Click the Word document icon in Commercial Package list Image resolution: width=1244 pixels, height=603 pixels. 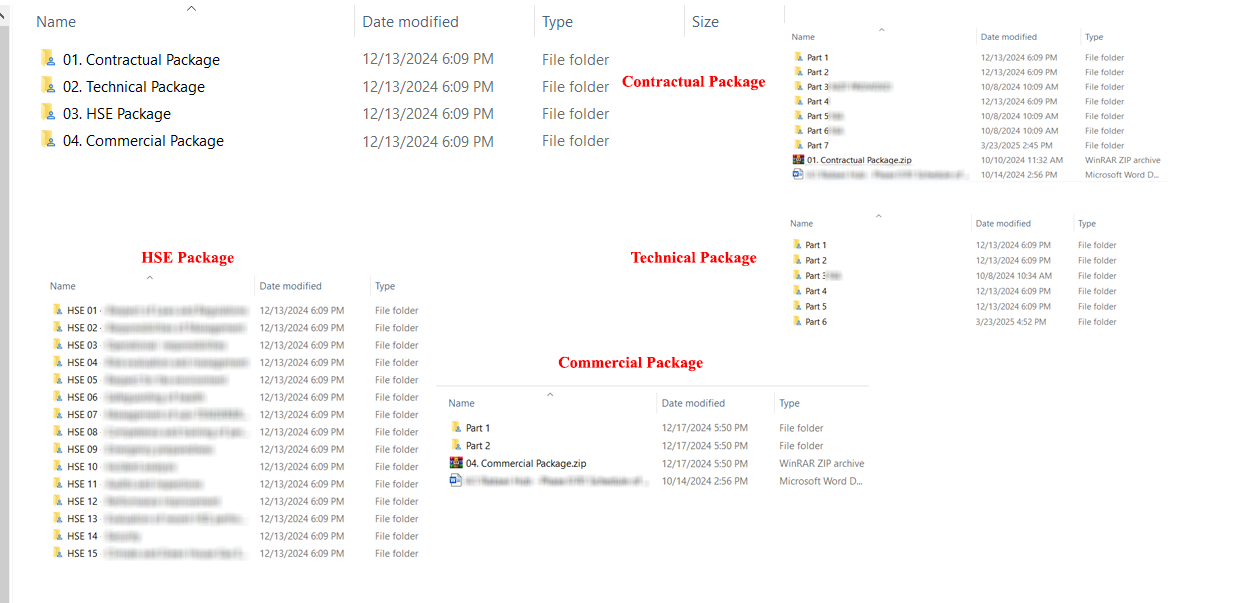click(456, 481)
